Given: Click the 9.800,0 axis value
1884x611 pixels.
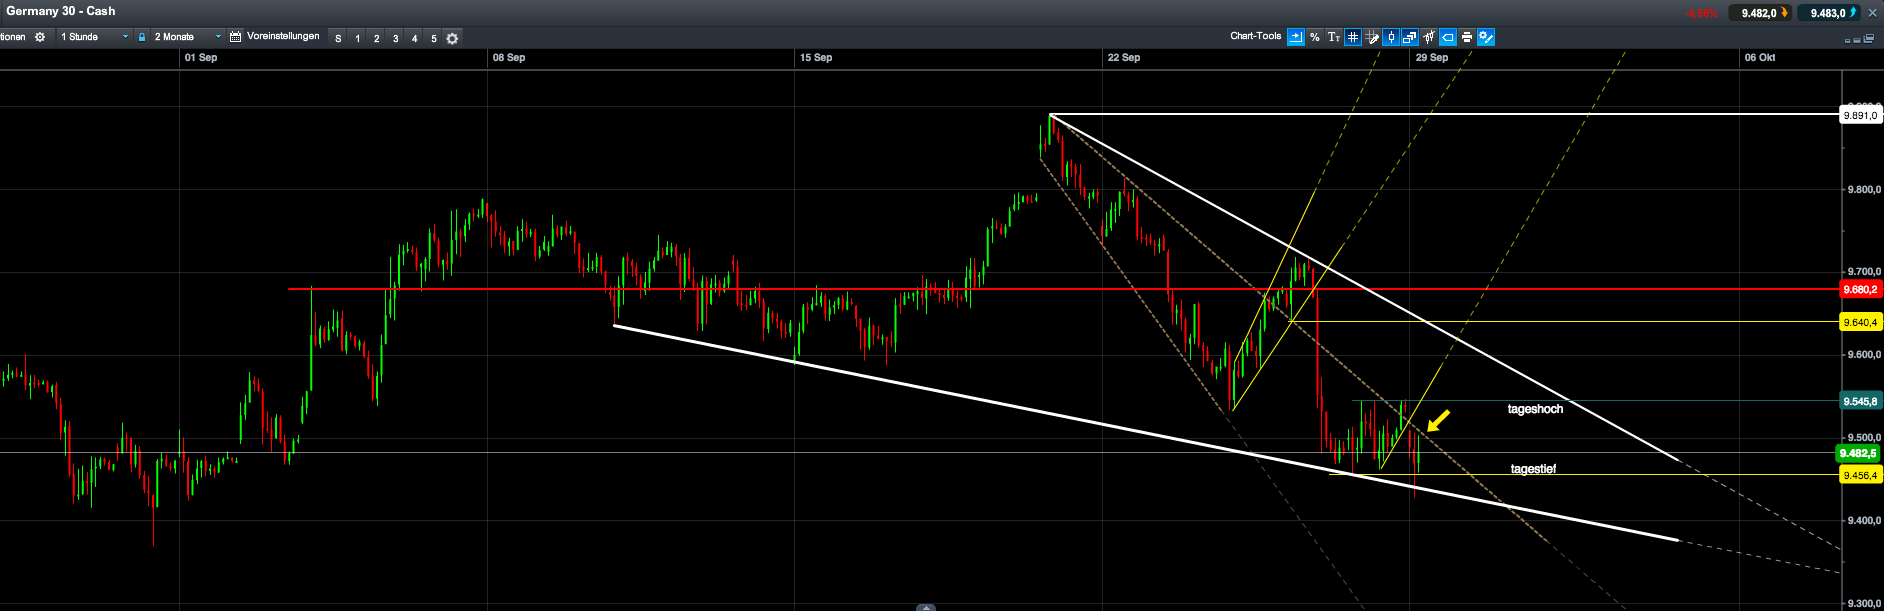Looking at the screenshot, I should click(x=1864, y=190).
